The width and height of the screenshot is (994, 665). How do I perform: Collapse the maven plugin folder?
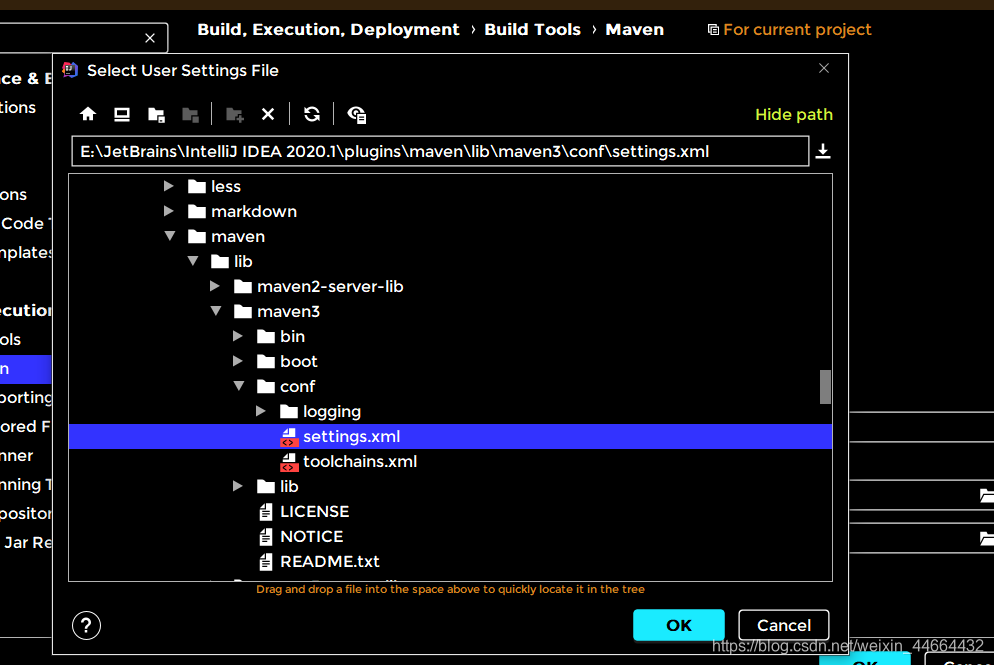coord(170,236)
